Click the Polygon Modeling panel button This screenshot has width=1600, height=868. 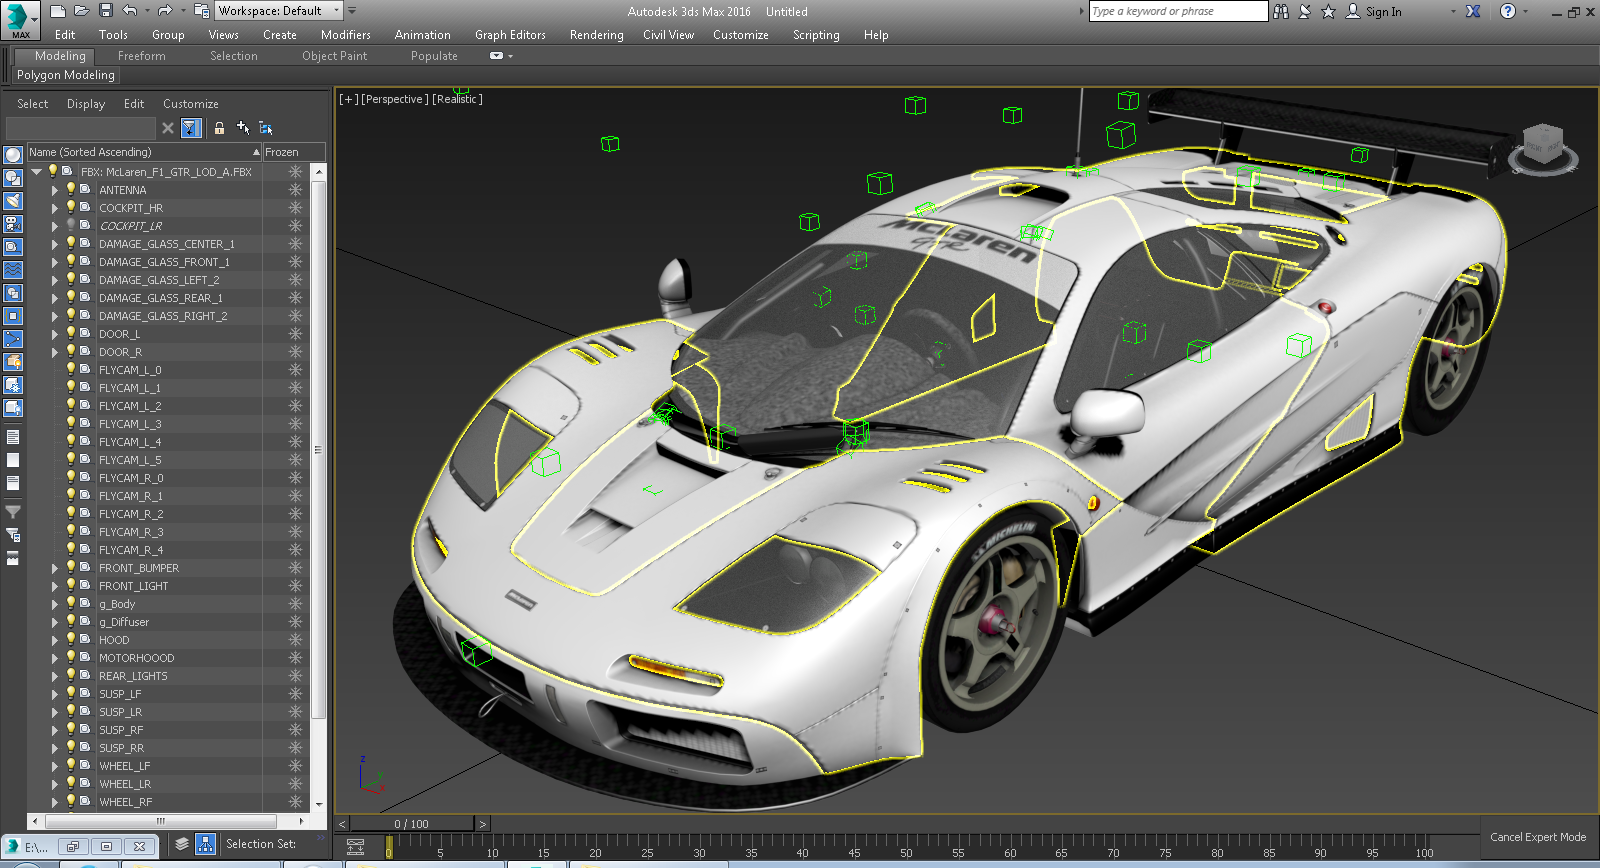pyautogui.click(x=66, y=75)
